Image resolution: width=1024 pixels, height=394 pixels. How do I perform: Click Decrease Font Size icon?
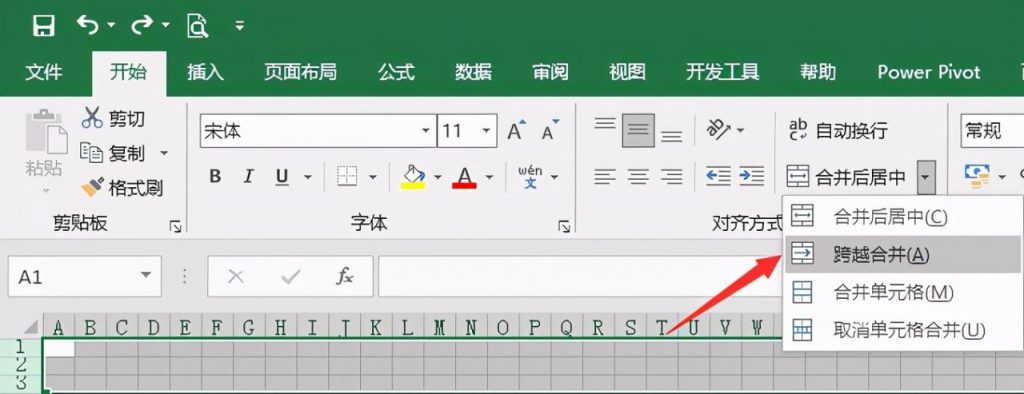tap(550, 131)
